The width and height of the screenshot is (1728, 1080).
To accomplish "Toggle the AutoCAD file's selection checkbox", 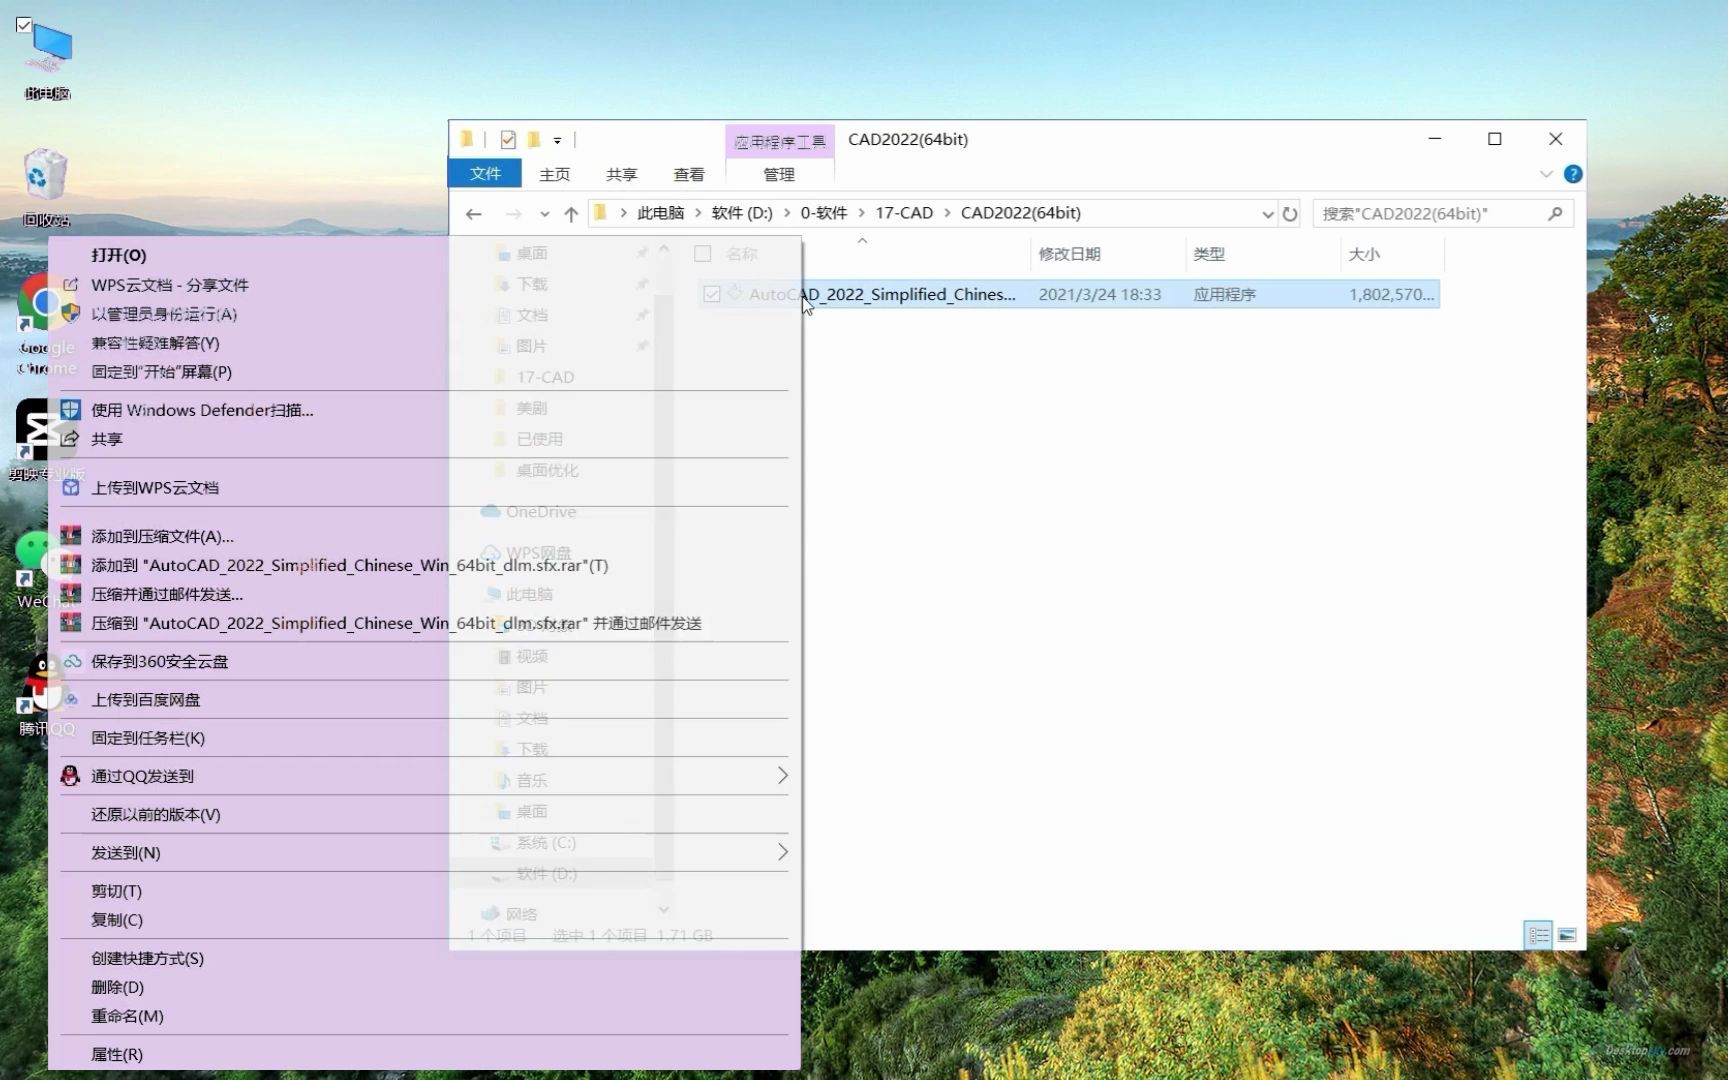I will [711, 294].
